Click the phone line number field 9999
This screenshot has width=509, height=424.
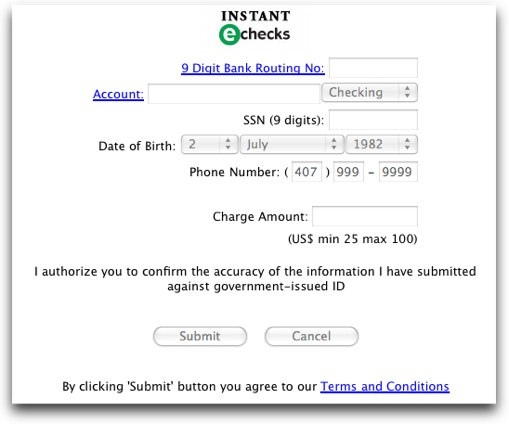(398, 172)
